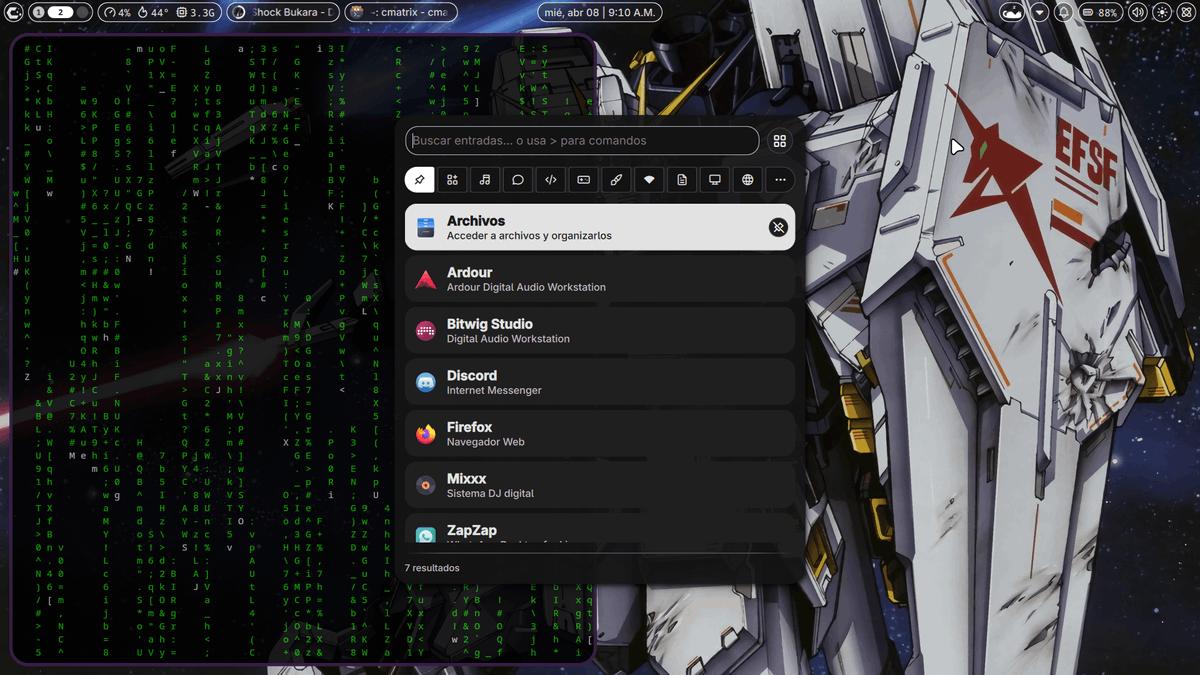Image resolution: width=1200 pixels, height=675 pixels.
Task: Select the wifi network category
Action: tap(649, 180)
